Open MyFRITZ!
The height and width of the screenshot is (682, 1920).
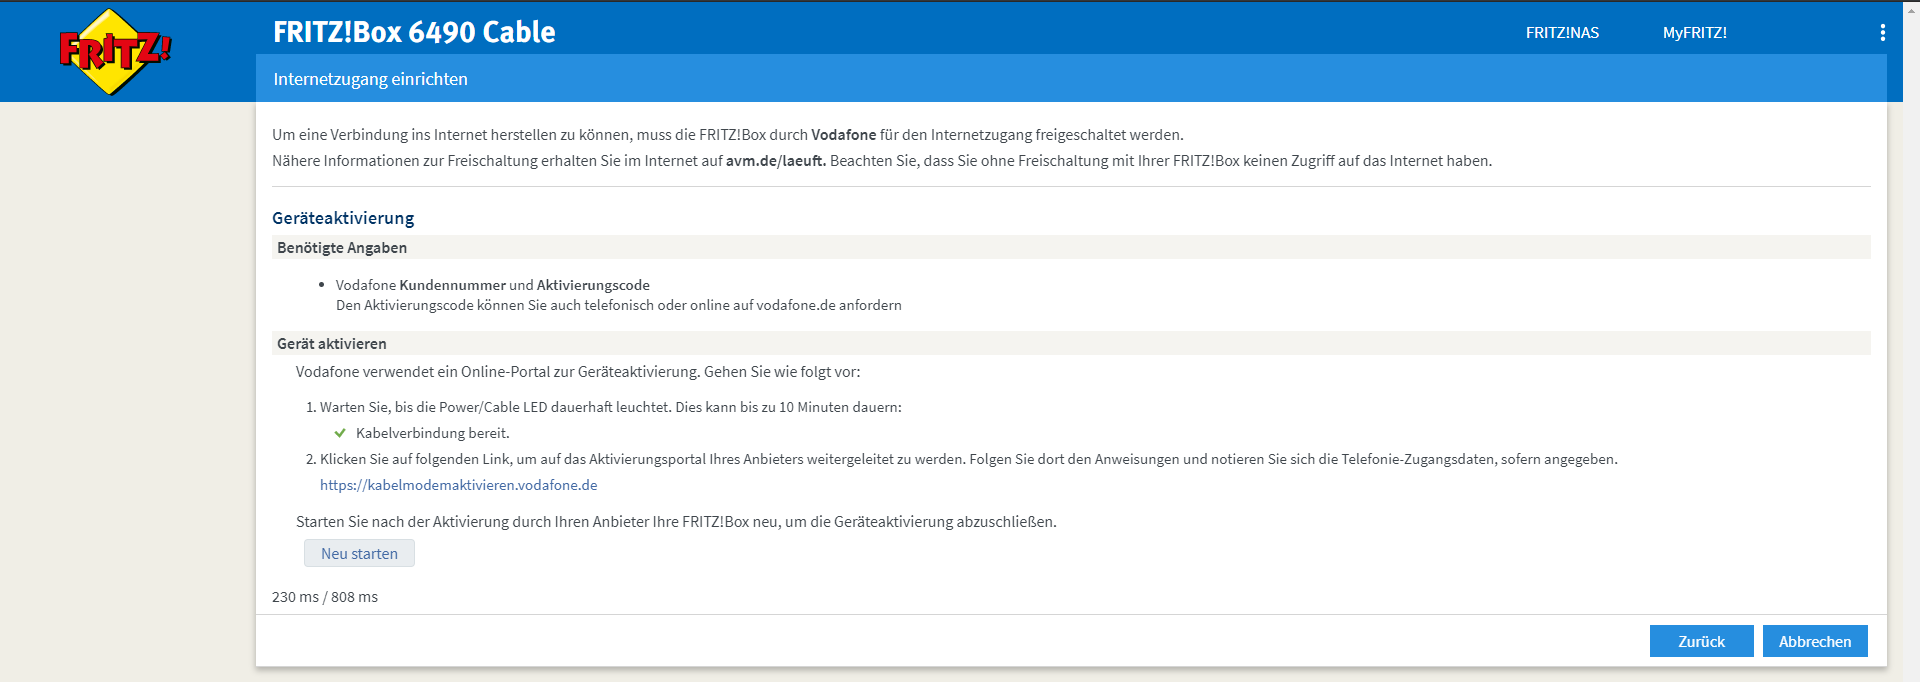click(x=1695, y=33)
